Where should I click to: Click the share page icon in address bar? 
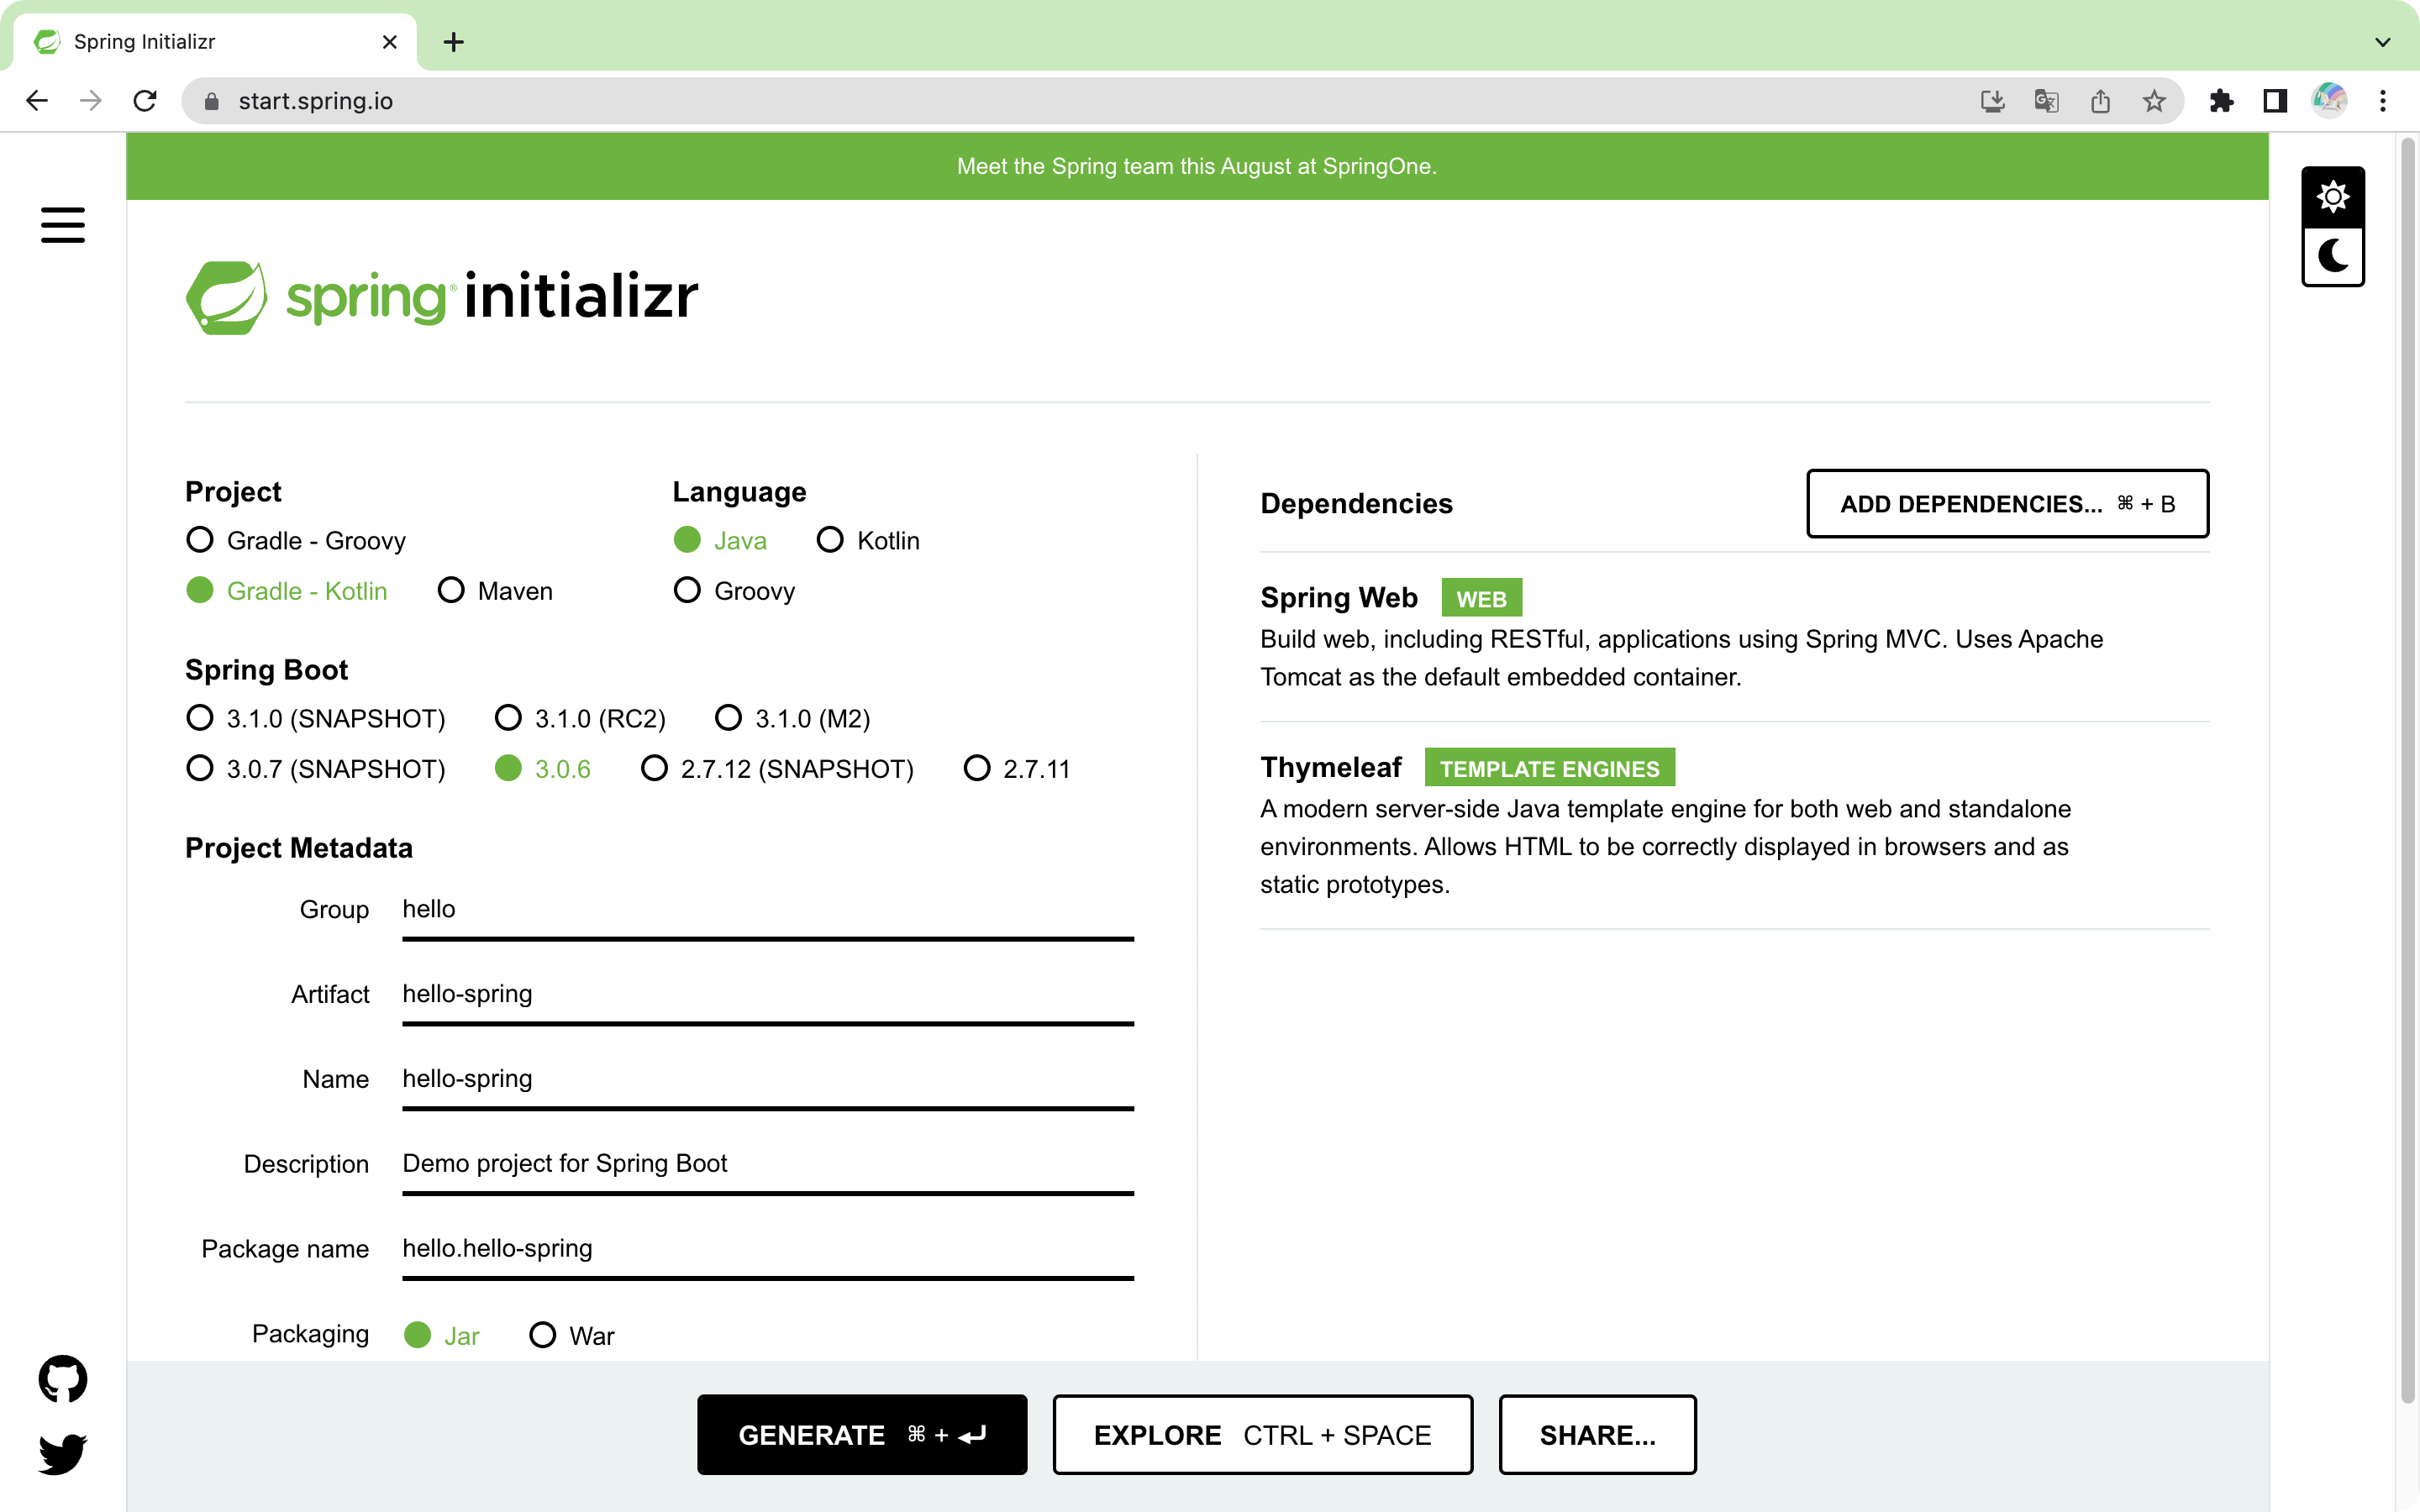pos(2100,101)
